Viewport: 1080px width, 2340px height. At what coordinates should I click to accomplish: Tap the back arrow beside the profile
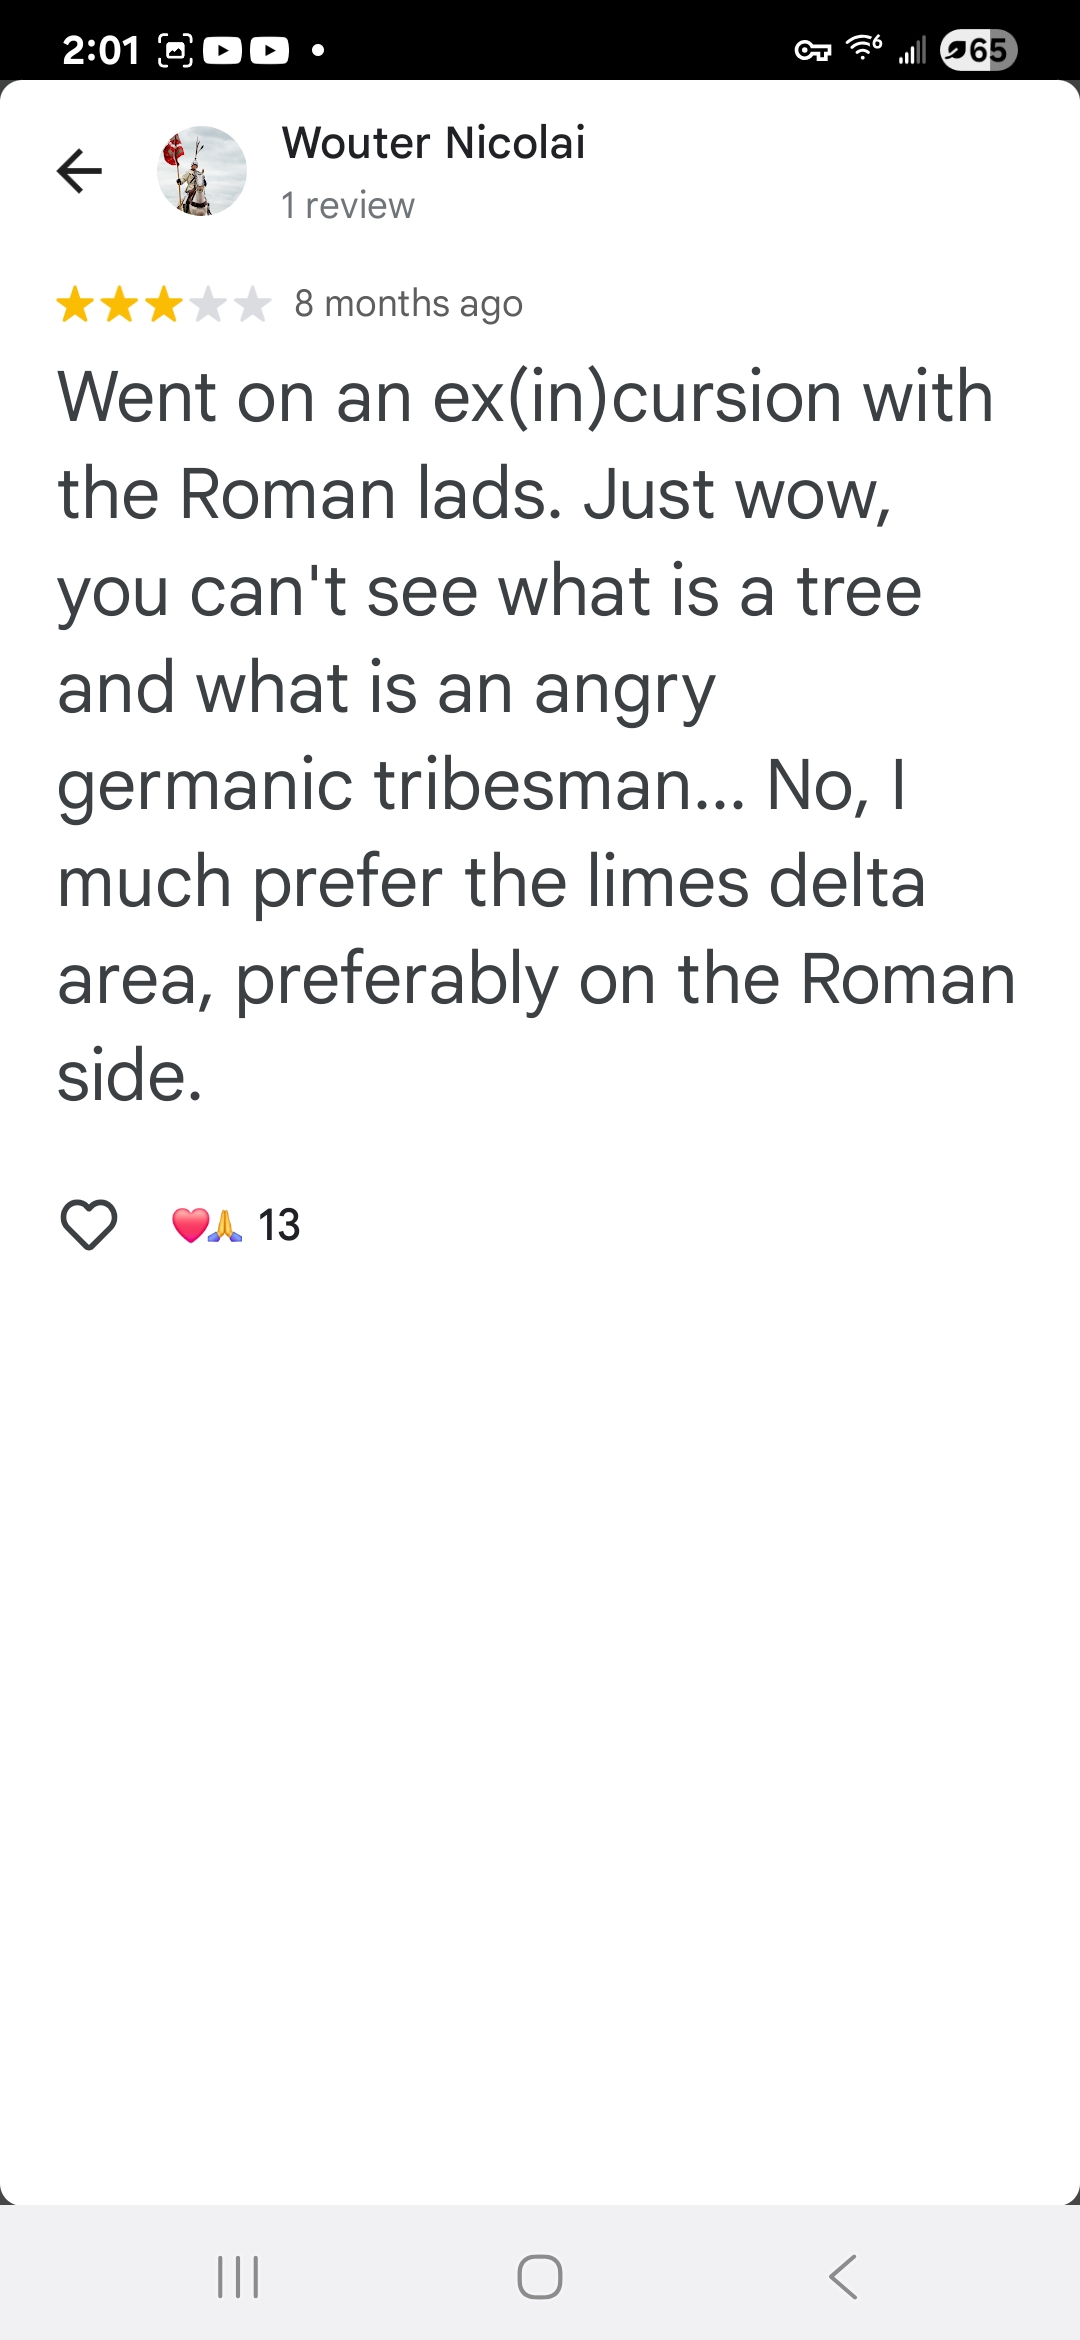pyautogui.click(x=80, y=171)
